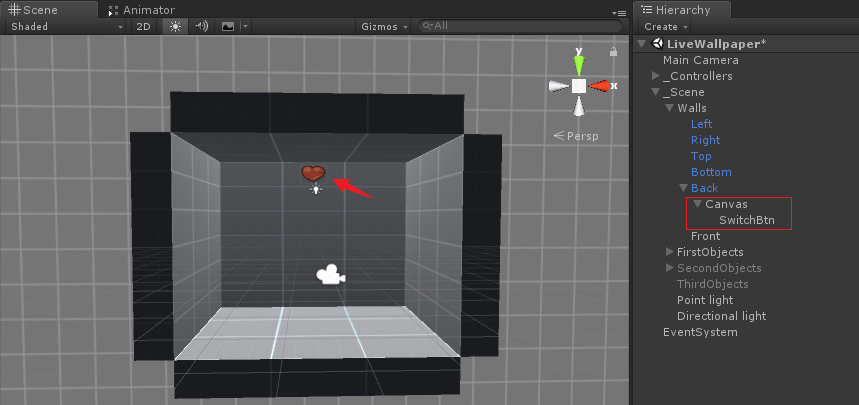Select SecondObjects in hierarchy
This screenshot has width=859, height=405.
[719, 268]
